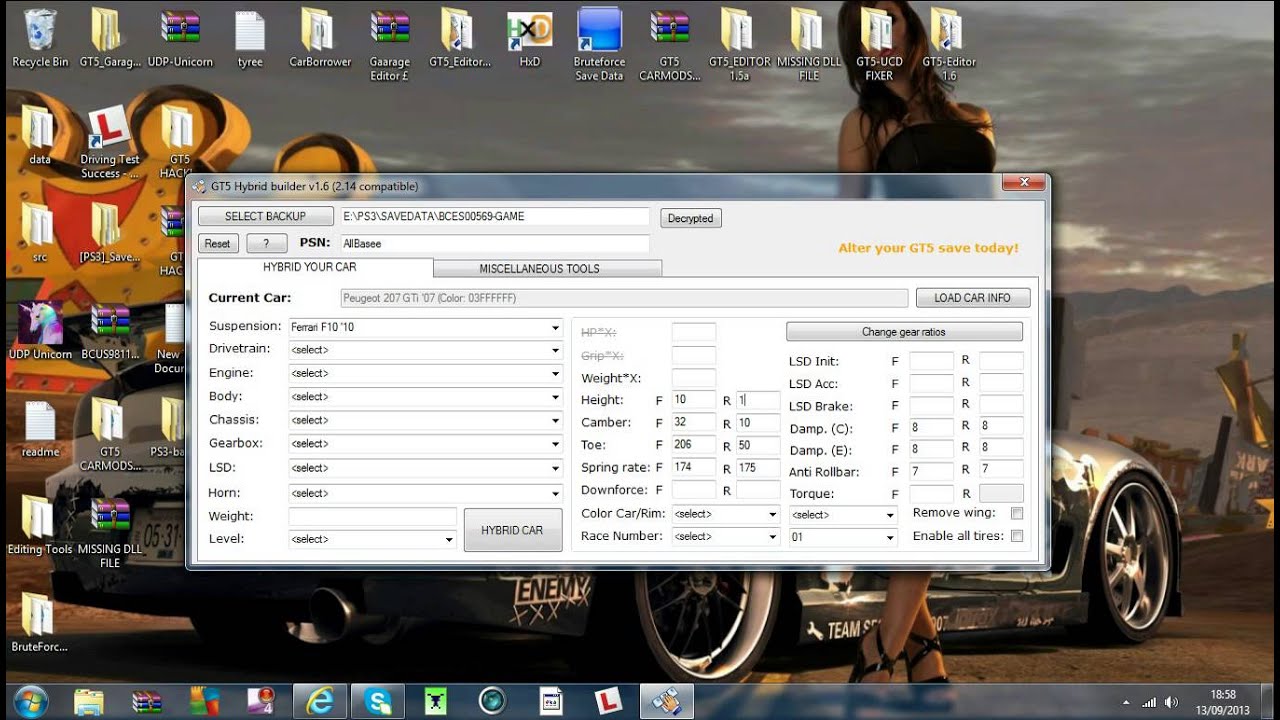Open the CarBorrower folder icon

[320, 39]
